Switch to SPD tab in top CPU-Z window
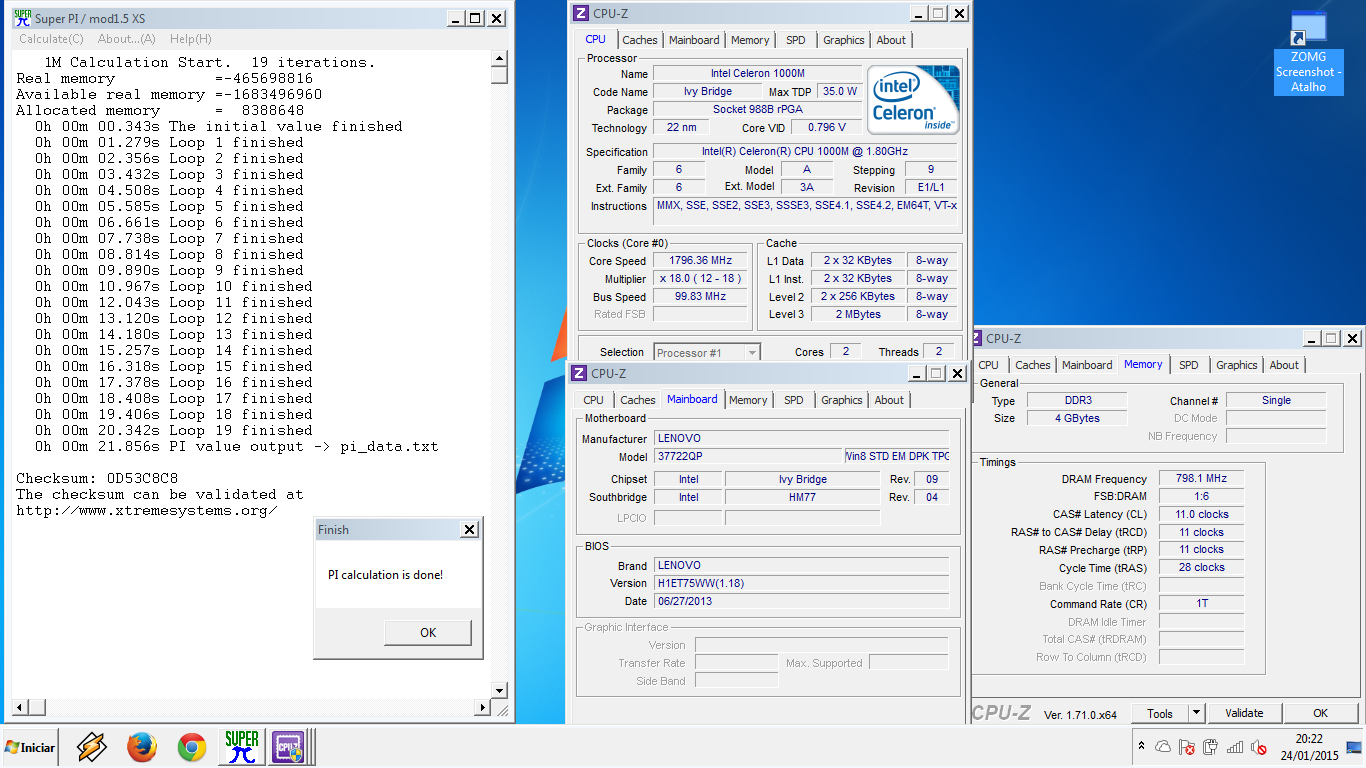 [795, 40]
